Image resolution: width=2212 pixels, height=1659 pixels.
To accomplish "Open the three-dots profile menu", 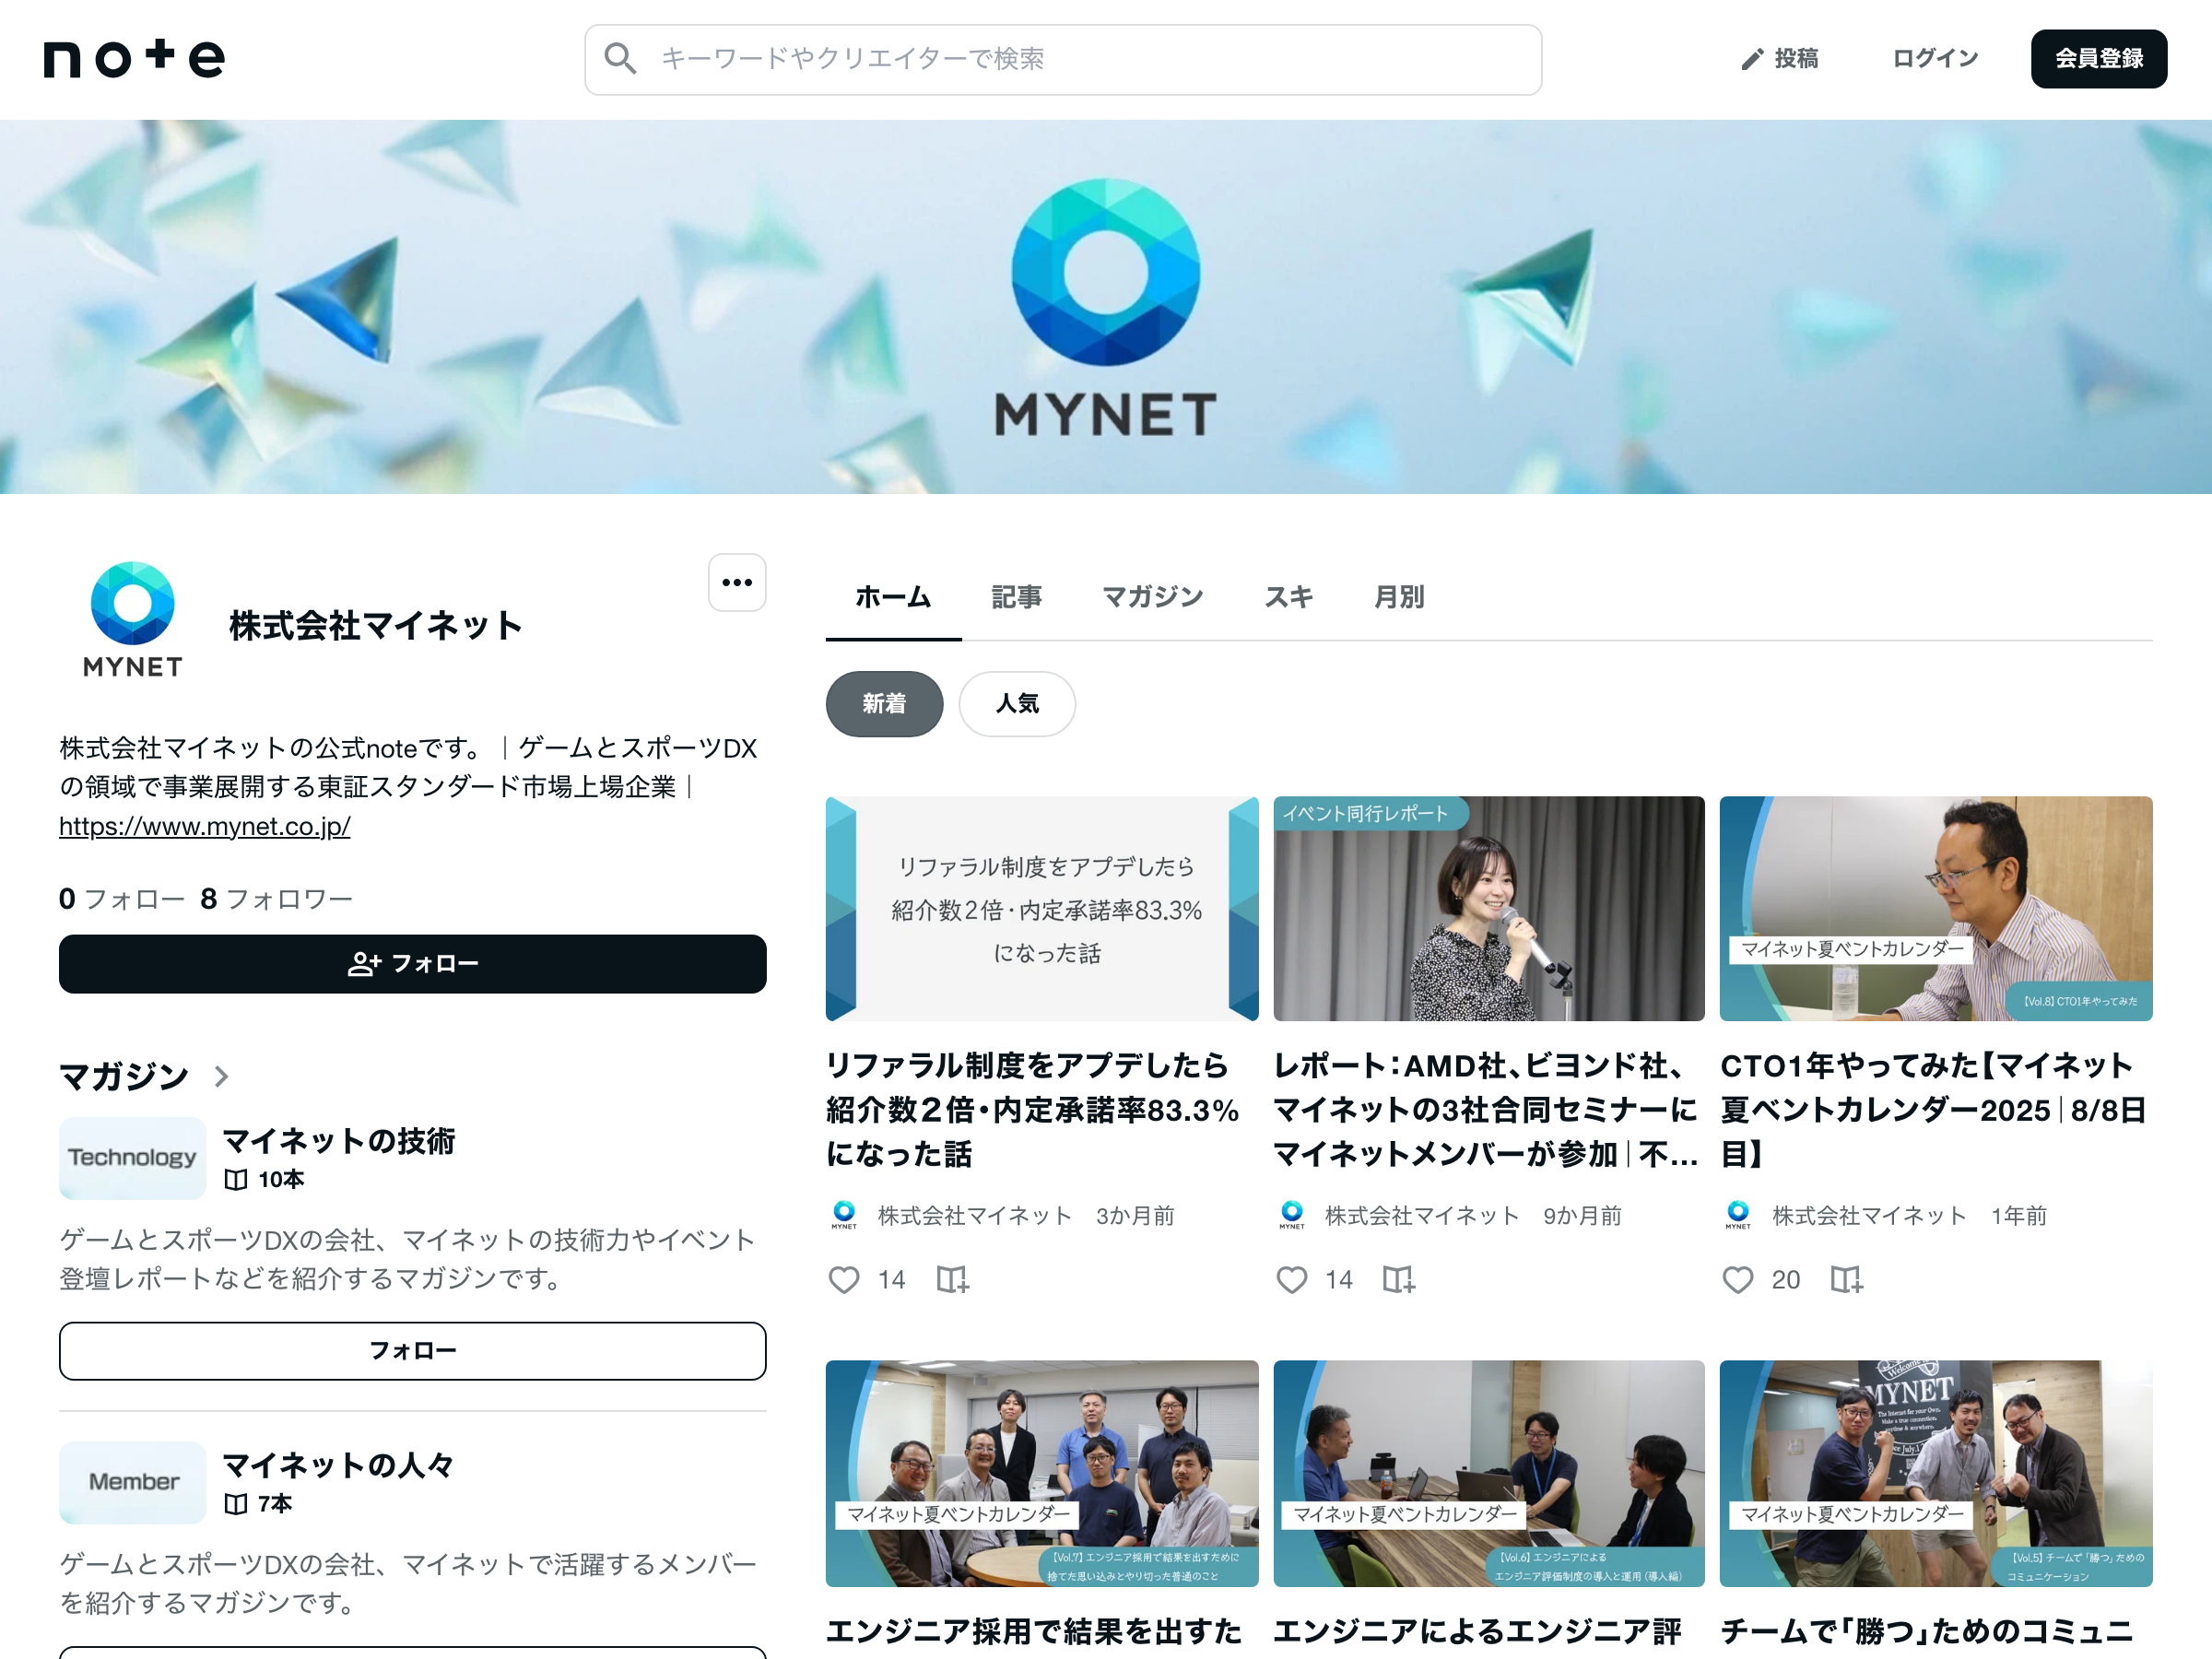I will tap(737, 582).
